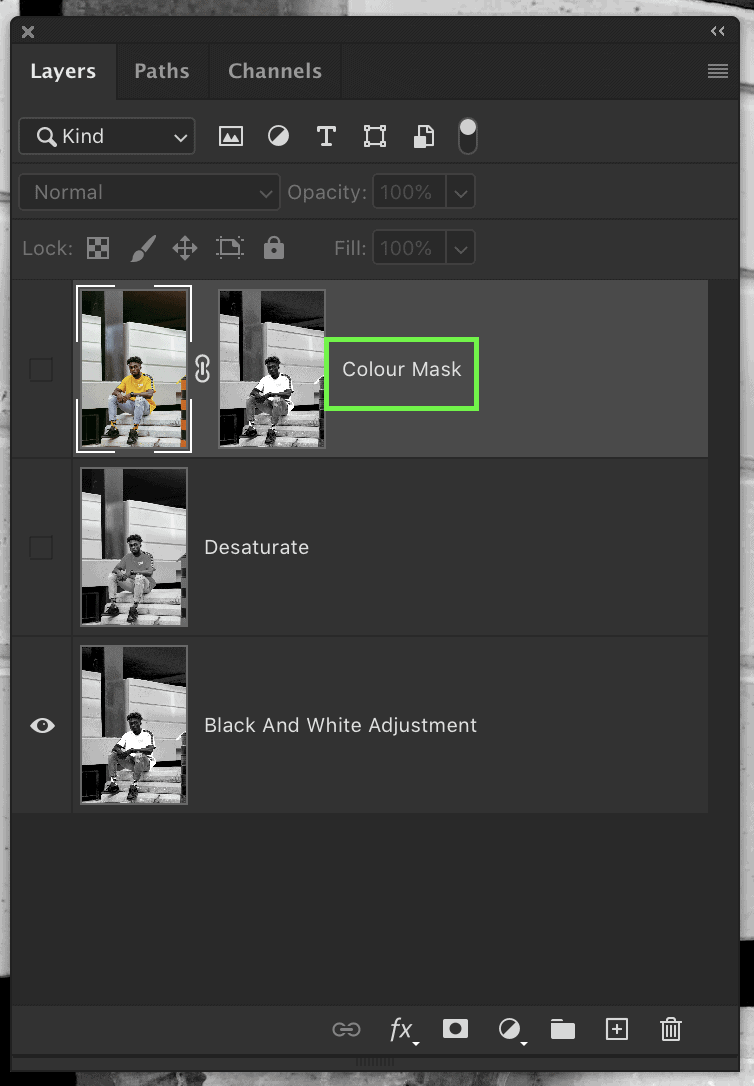Lock image pixels with brush icon
This screenshot has height=1086, width=754.
(x=143, y=248)
